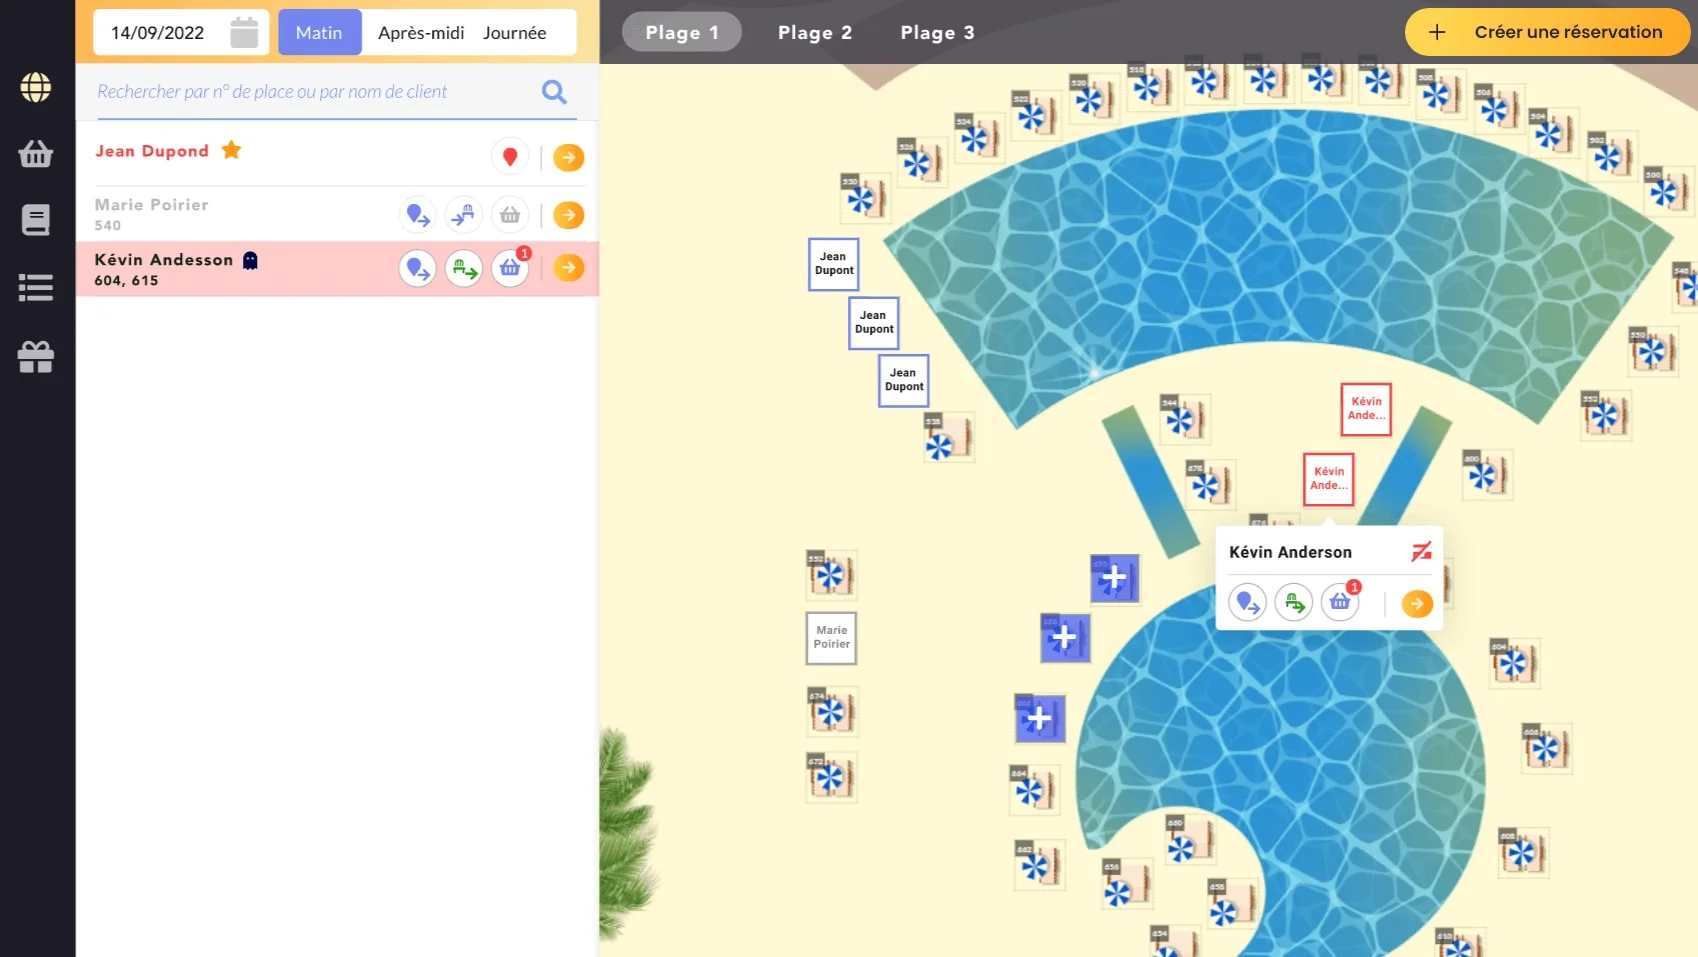Click the search magnifier icon
Image resolution: width=1698 pixels, height=957 pixels.
tap(554, 92)
